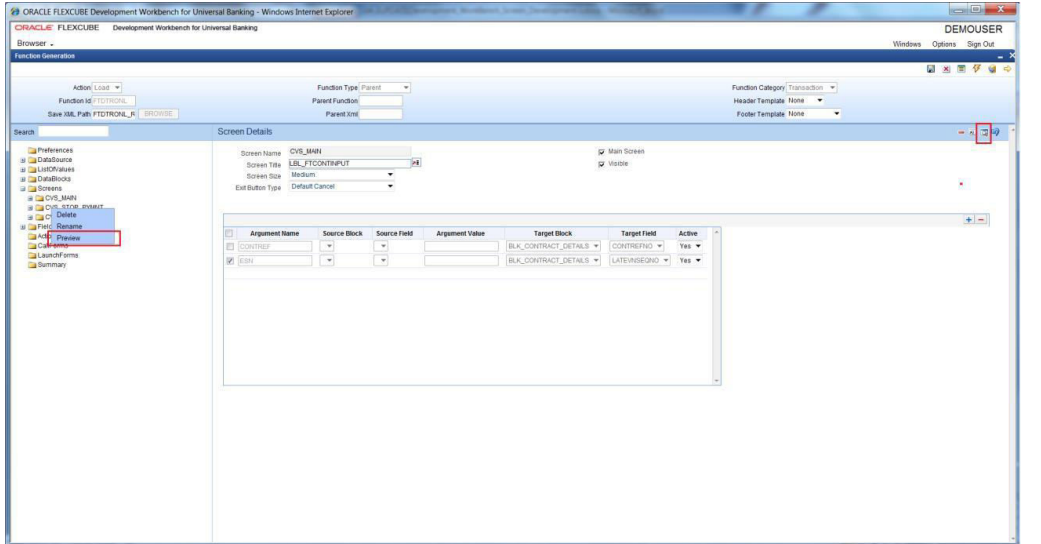Open the Source Block dropdown in CONTREF row
This screenshot has height=544, width=1041.
point(327,246)
